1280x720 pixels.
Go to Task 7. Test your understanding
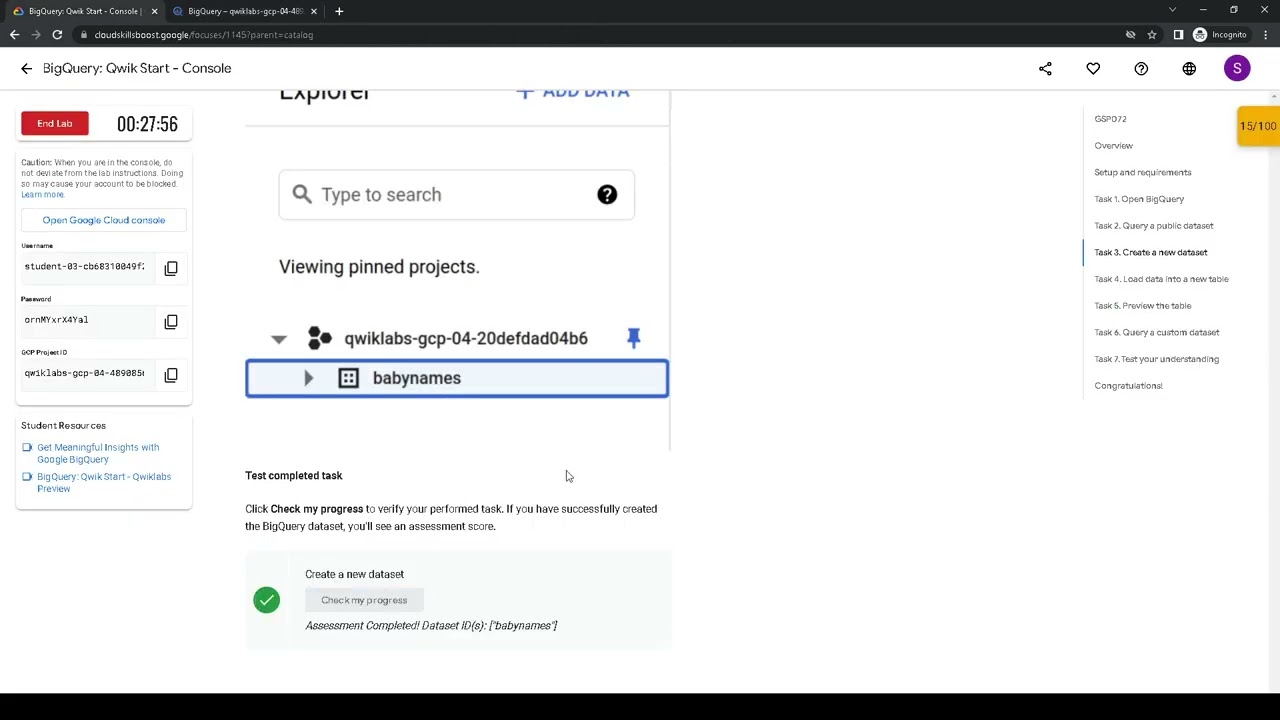pos(1156,359)
